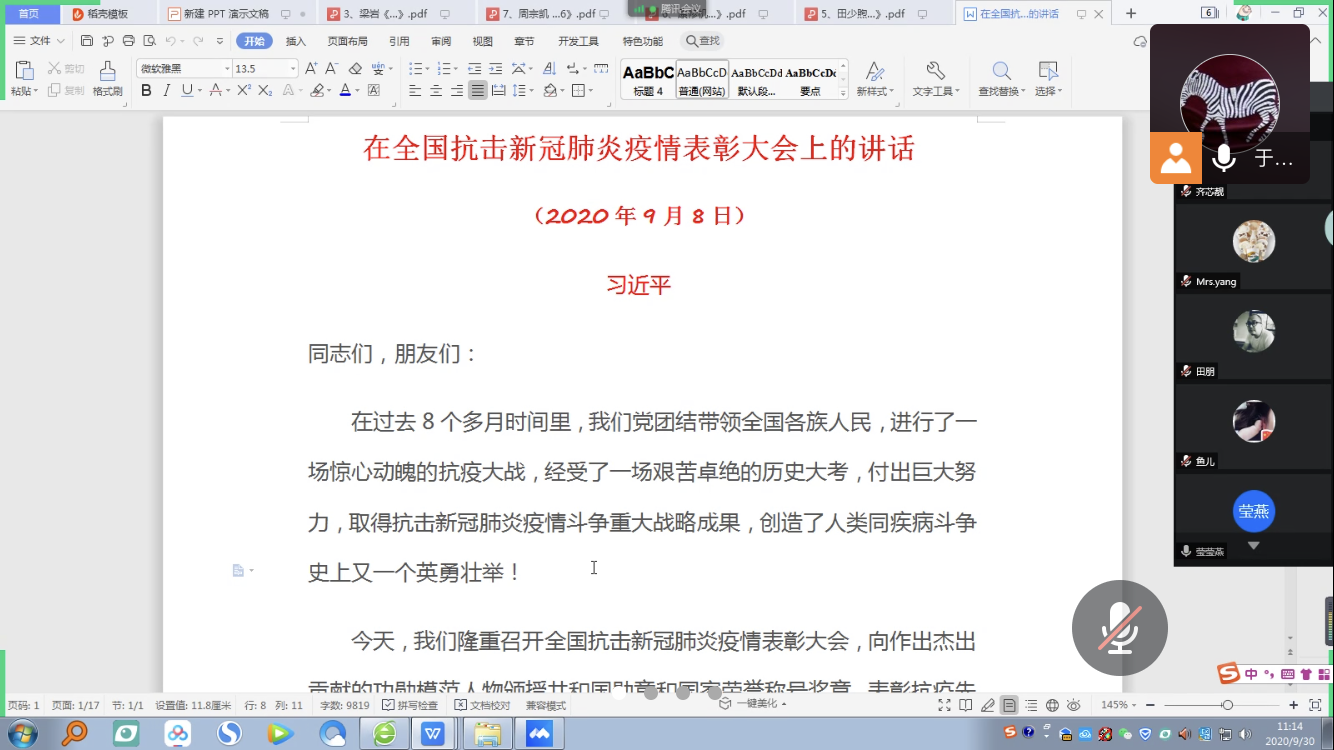Click the New Style (新样式) icon
This screenshot has width=1334, height=750.
[875, 70]
